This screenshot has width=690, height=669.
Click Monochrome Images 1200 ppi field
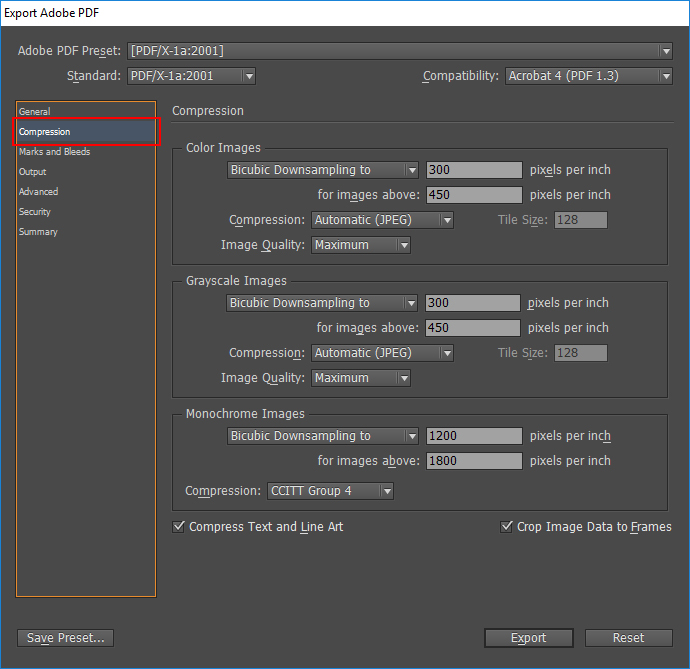click(474, 436)
